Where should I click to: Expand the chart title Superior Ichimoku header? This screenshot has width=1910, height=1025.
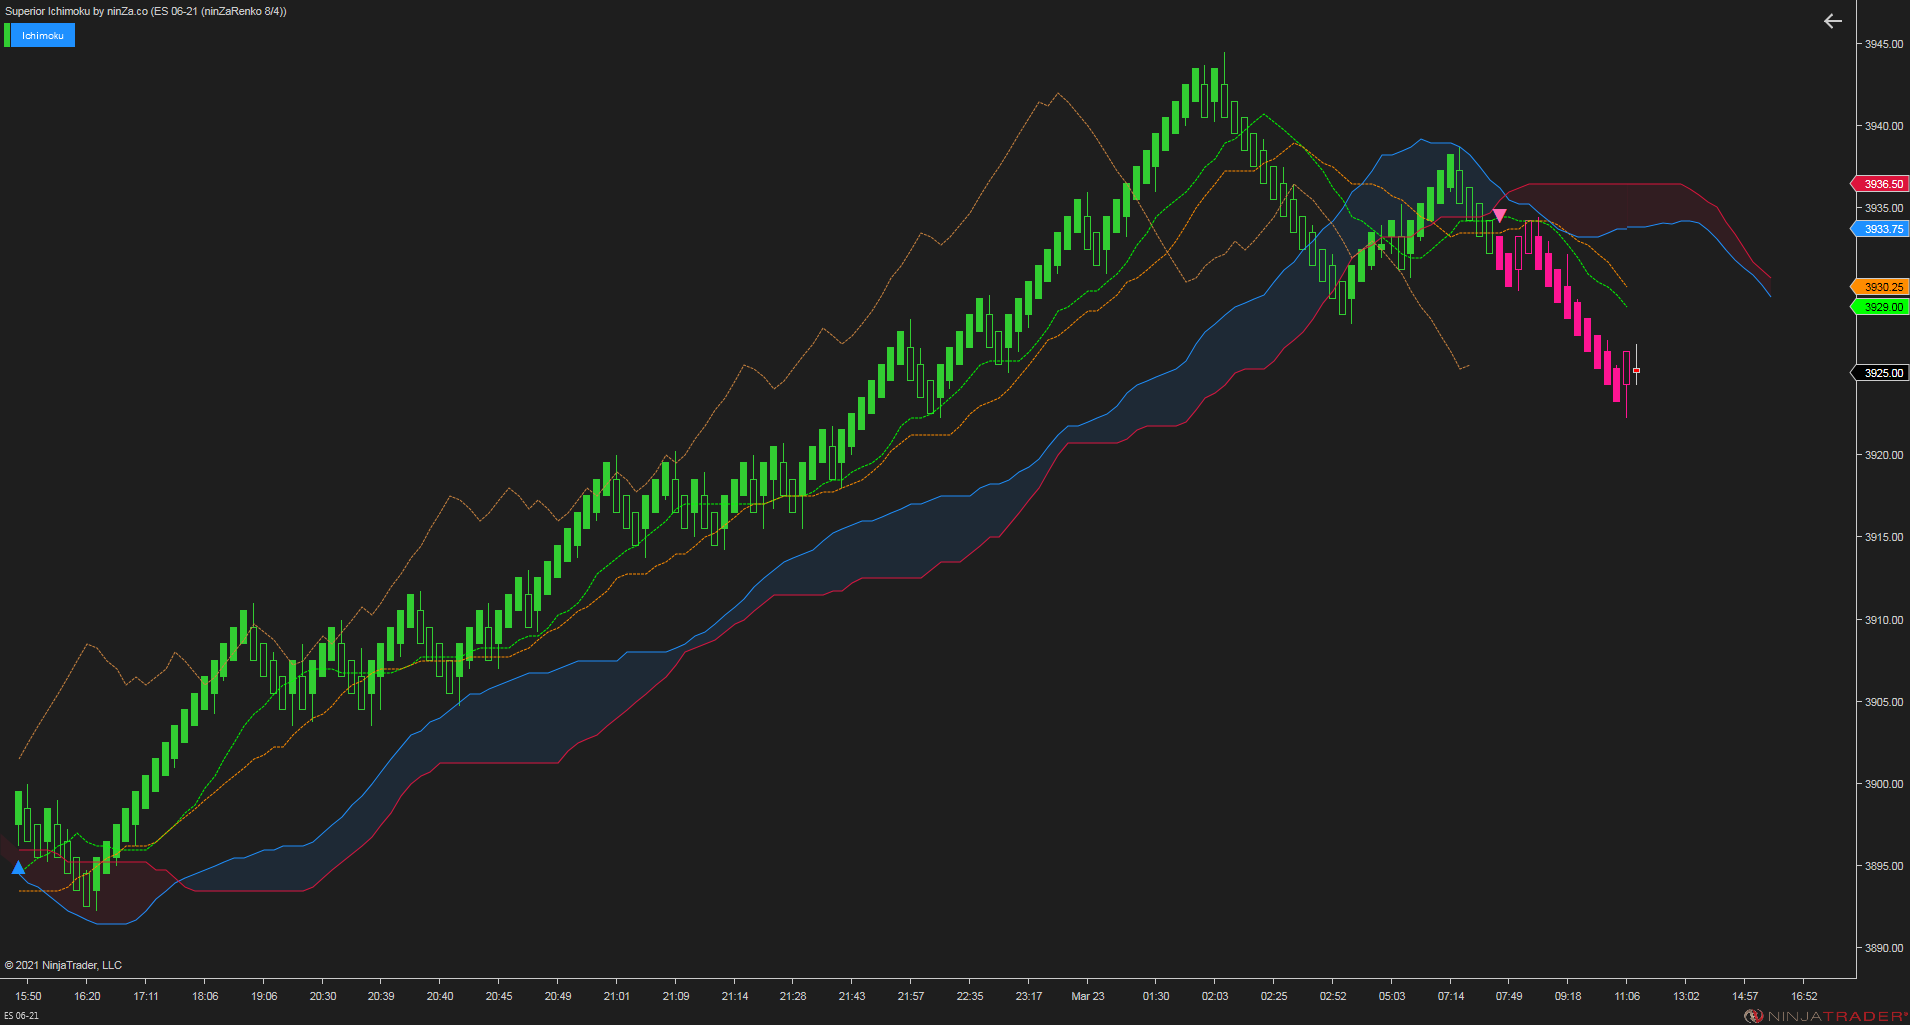(x=150, y=11)
